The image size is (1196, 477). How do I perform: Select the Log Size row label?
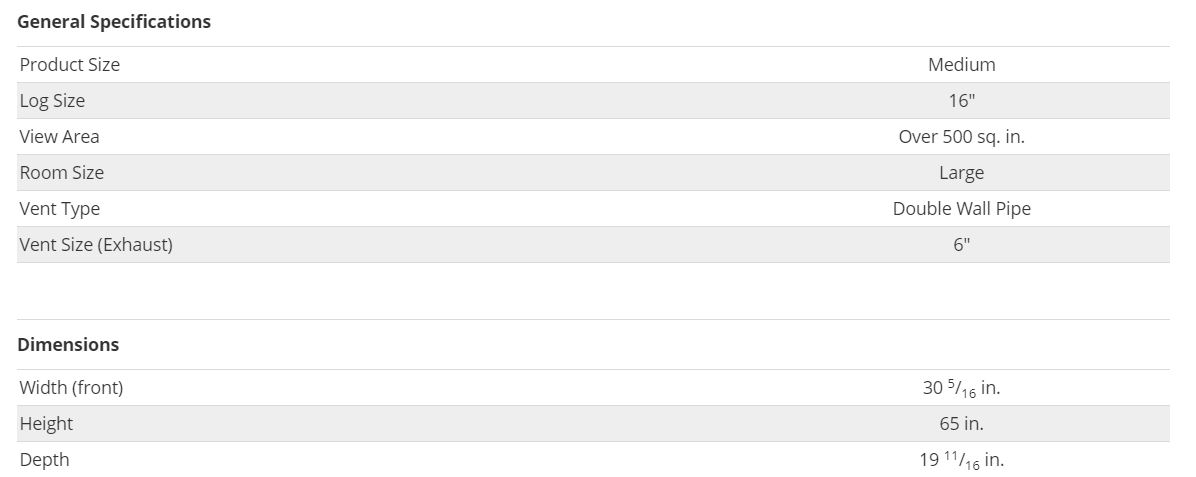pos(52,101)
